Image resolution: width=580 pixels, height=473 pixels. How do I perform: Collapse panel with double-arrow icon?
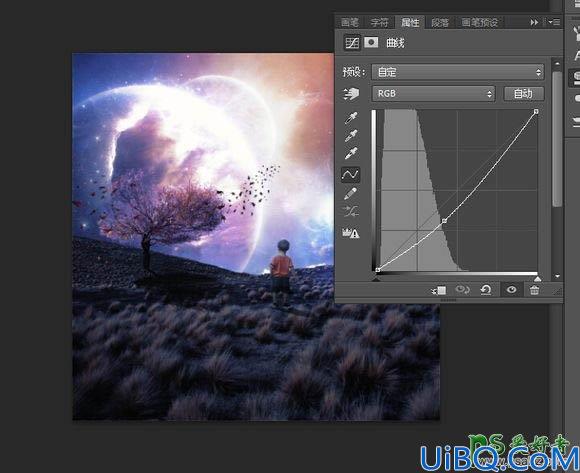pyautogui.click(x=534, y=23)
